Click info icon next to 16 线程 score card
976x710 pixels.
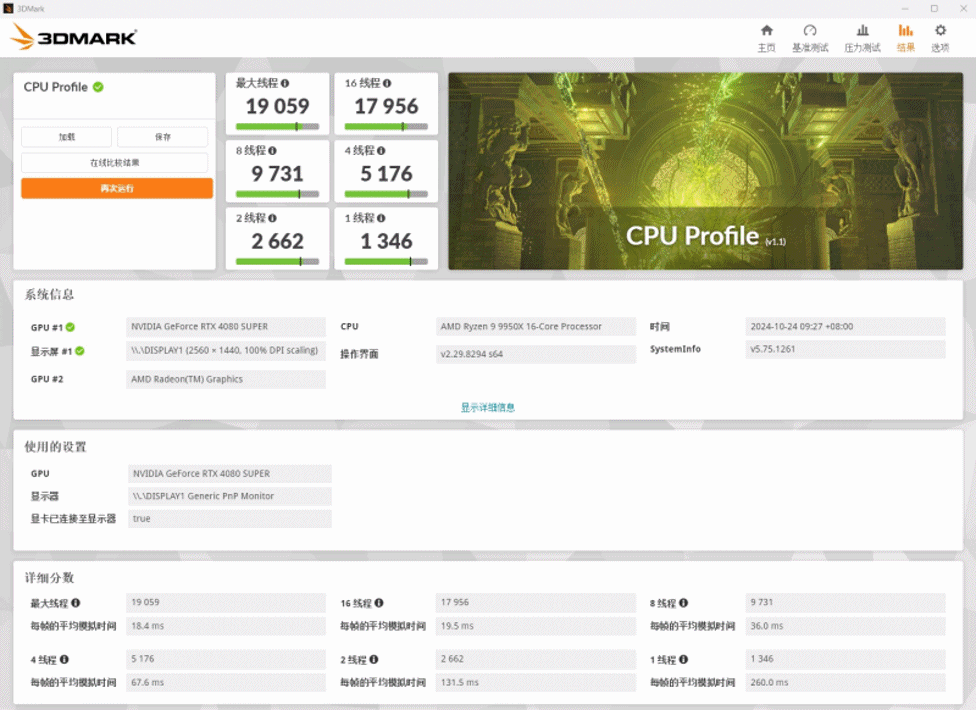[x=387, y=83]
